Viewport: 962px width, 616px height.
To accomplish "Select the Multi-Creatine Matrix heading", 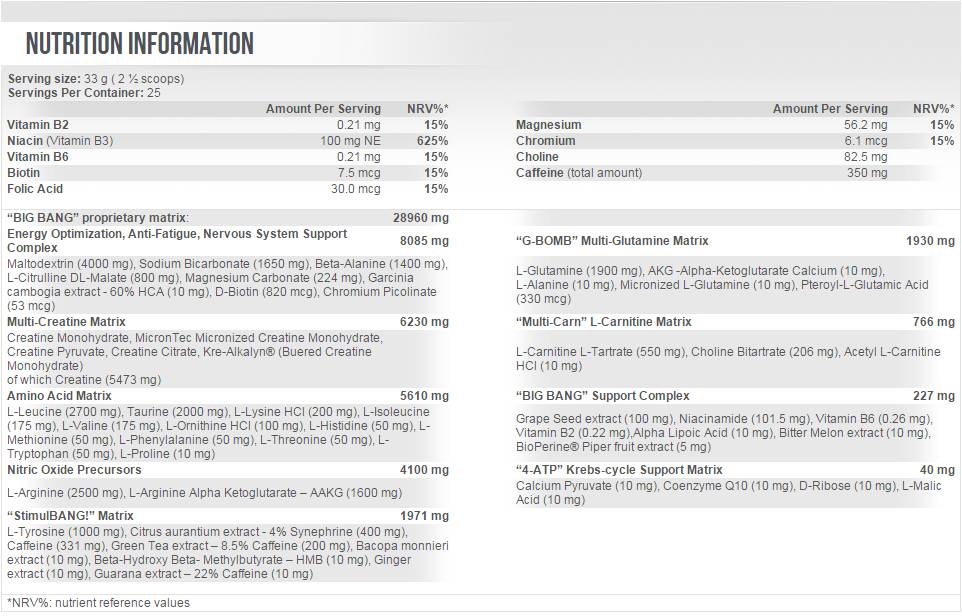I will click(x=66, y=322).
